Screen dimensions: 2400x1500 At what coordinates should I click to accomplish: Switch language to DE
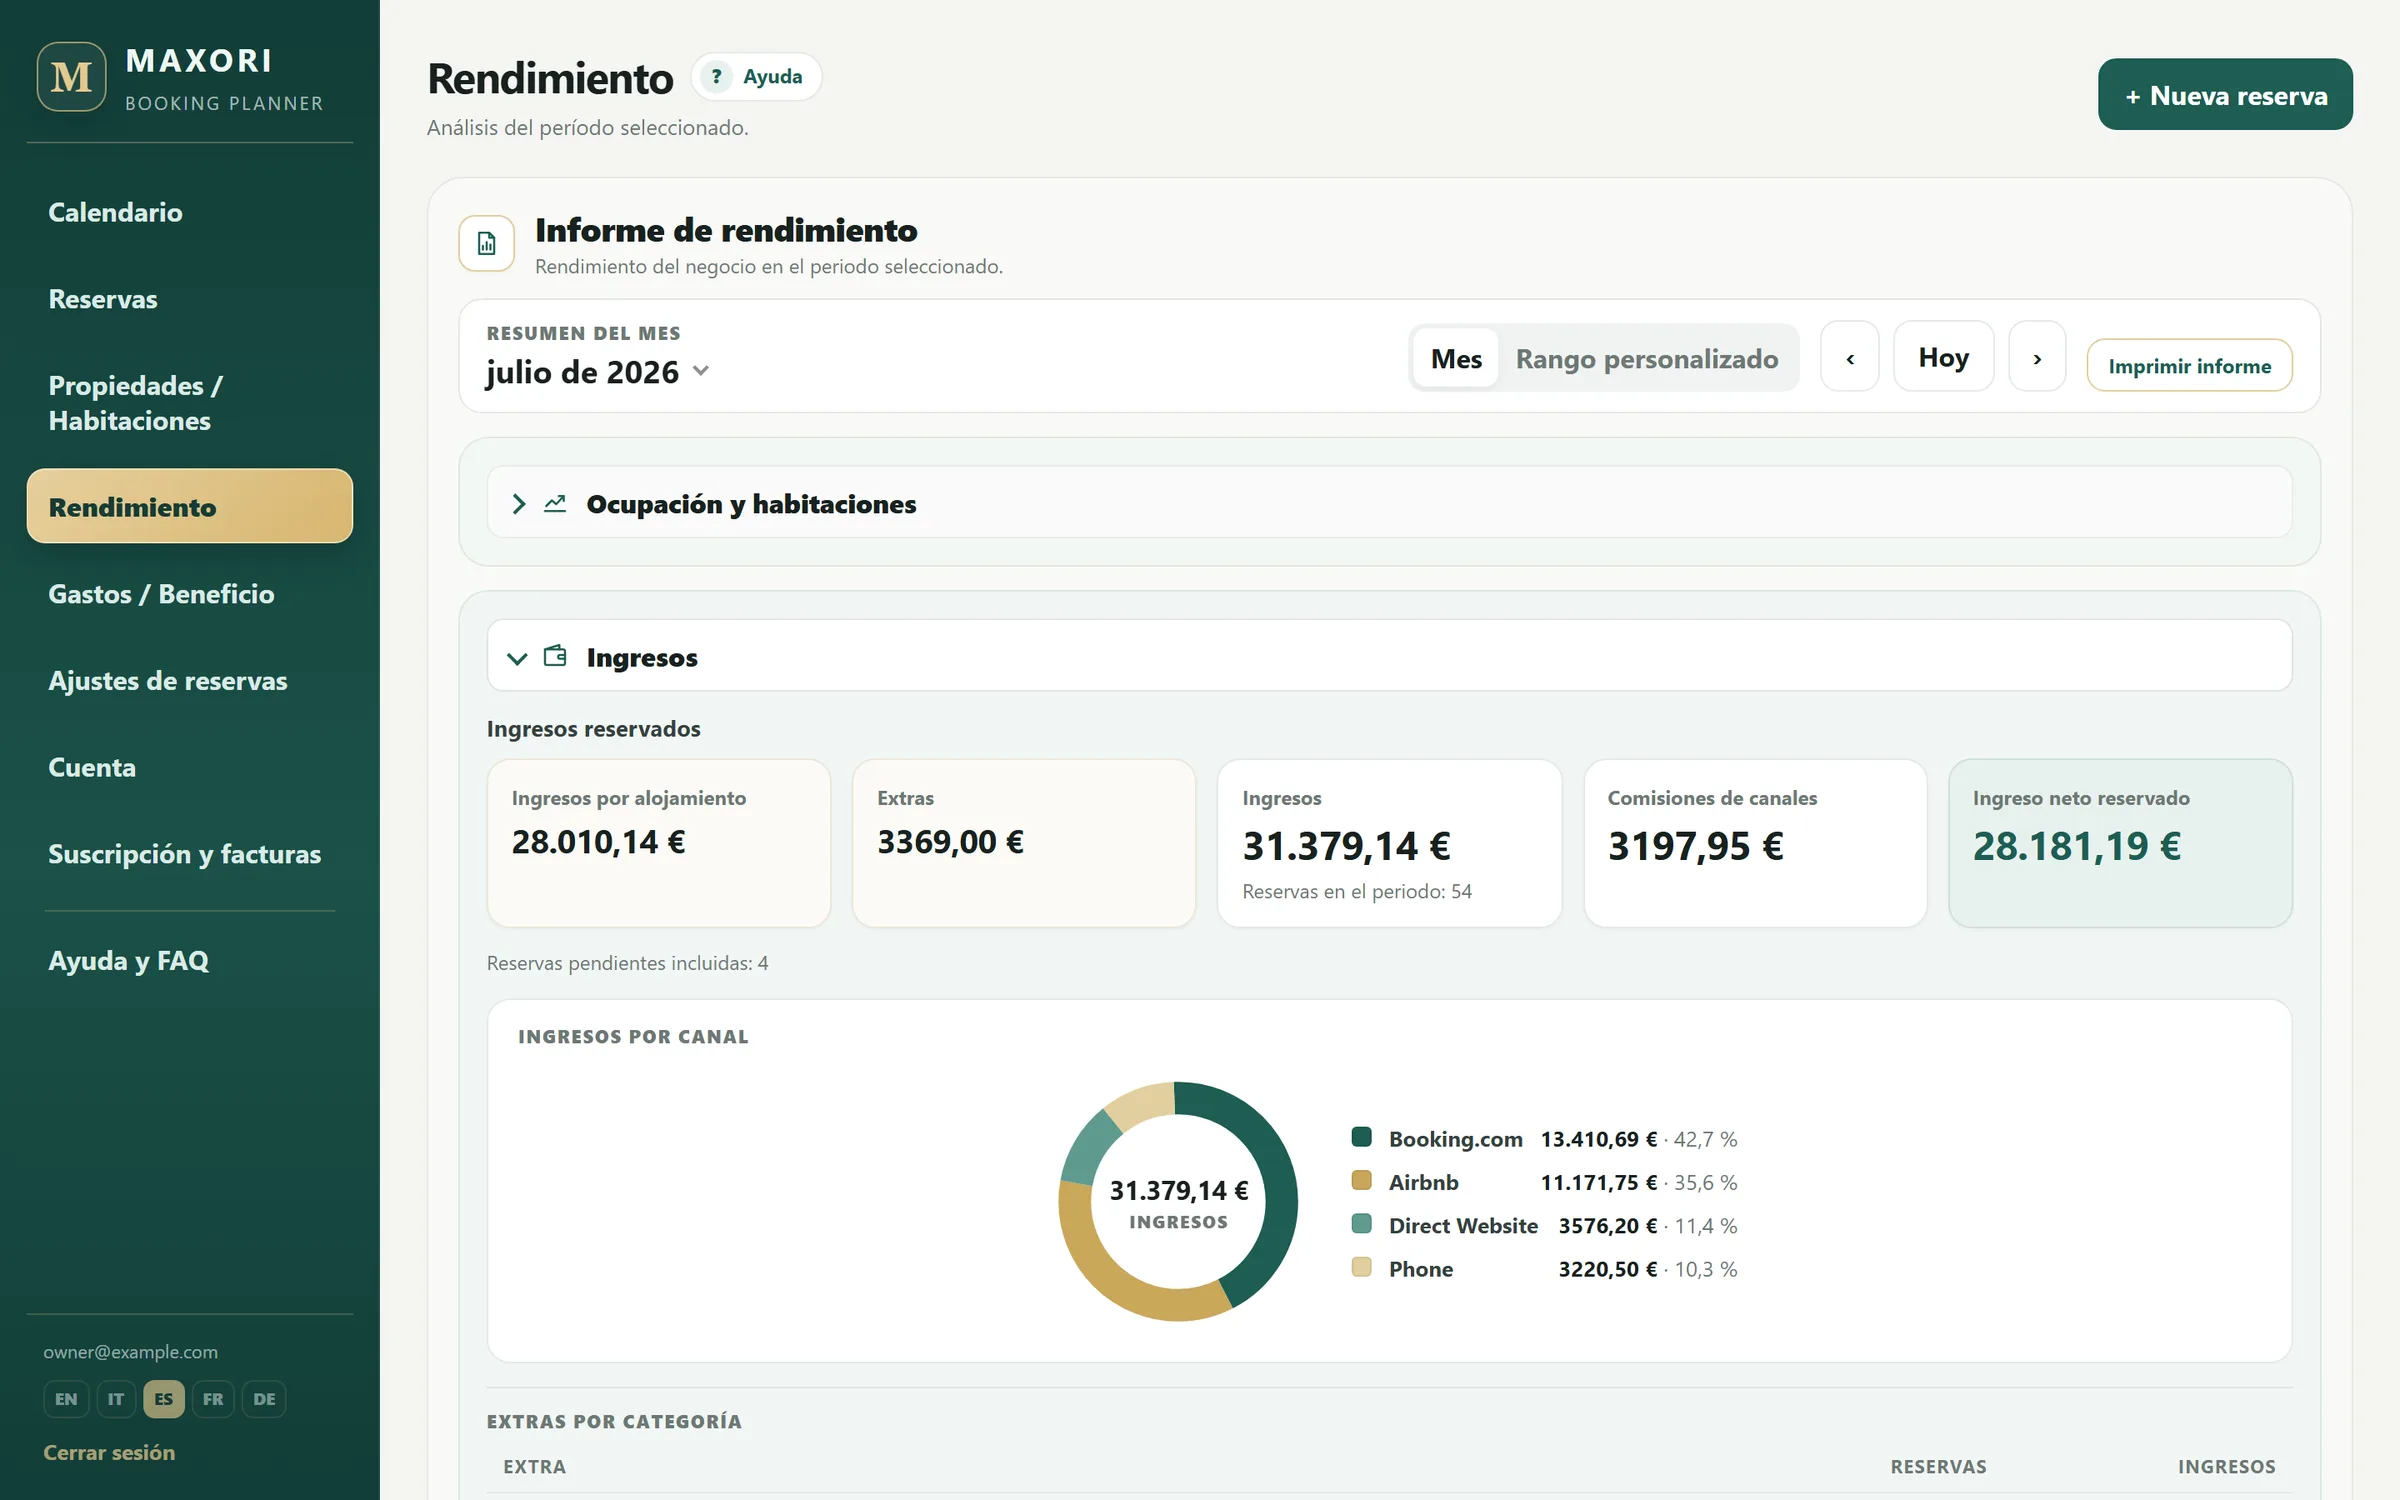click(264, 1399)
